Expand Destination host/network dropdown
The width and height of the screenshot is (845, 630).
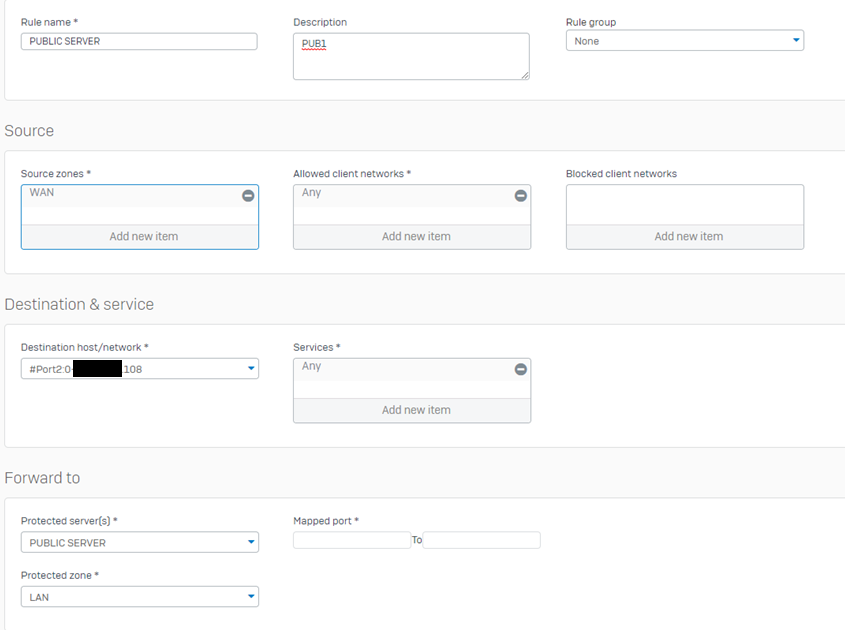pos(250,369)
